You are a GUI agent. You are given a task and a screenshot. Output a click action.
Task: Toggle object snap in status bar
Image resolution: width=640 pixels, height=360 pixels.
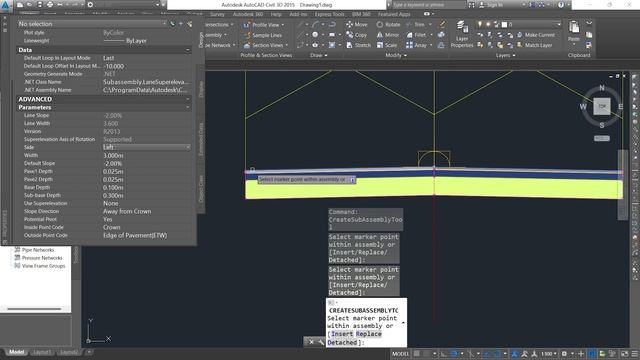[x=496, y=353]
